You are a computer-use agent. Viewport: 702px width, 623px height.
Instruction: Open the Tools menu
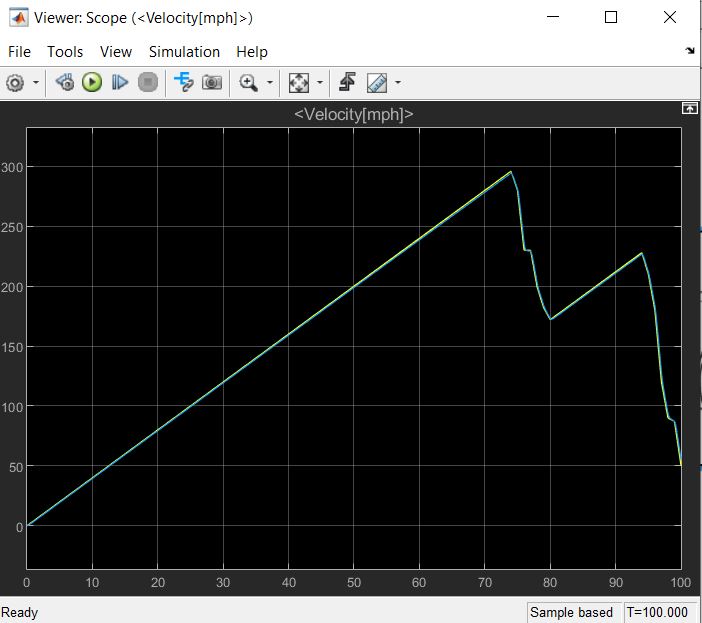coord(65,51)
